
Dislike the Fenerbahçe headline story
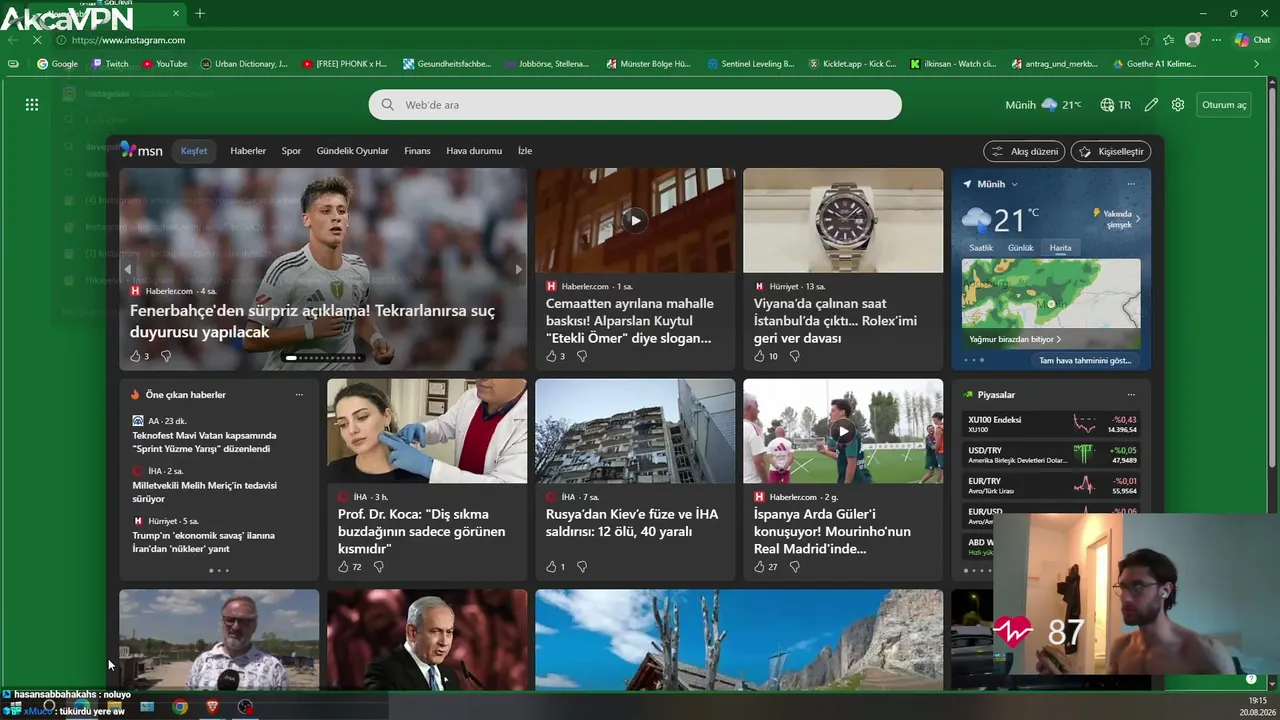[x=166, y=356]
